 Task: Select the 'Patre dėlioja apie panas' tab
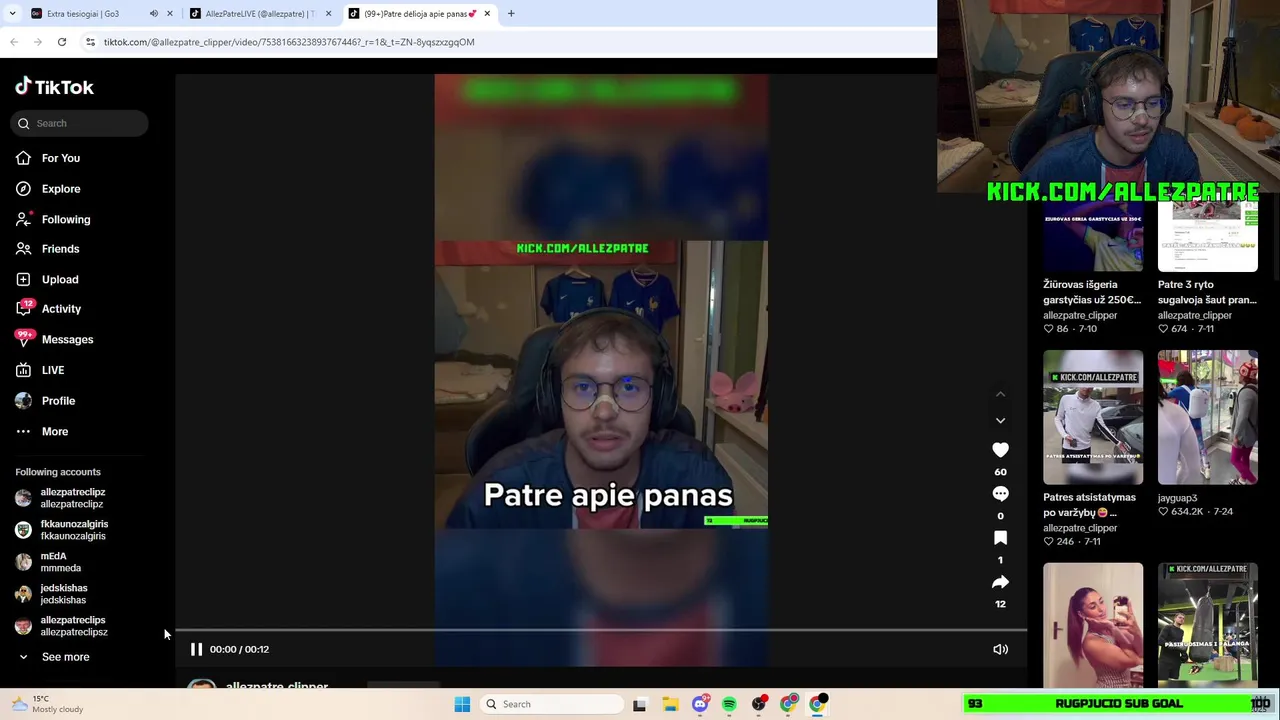click(x=420, y=14)
